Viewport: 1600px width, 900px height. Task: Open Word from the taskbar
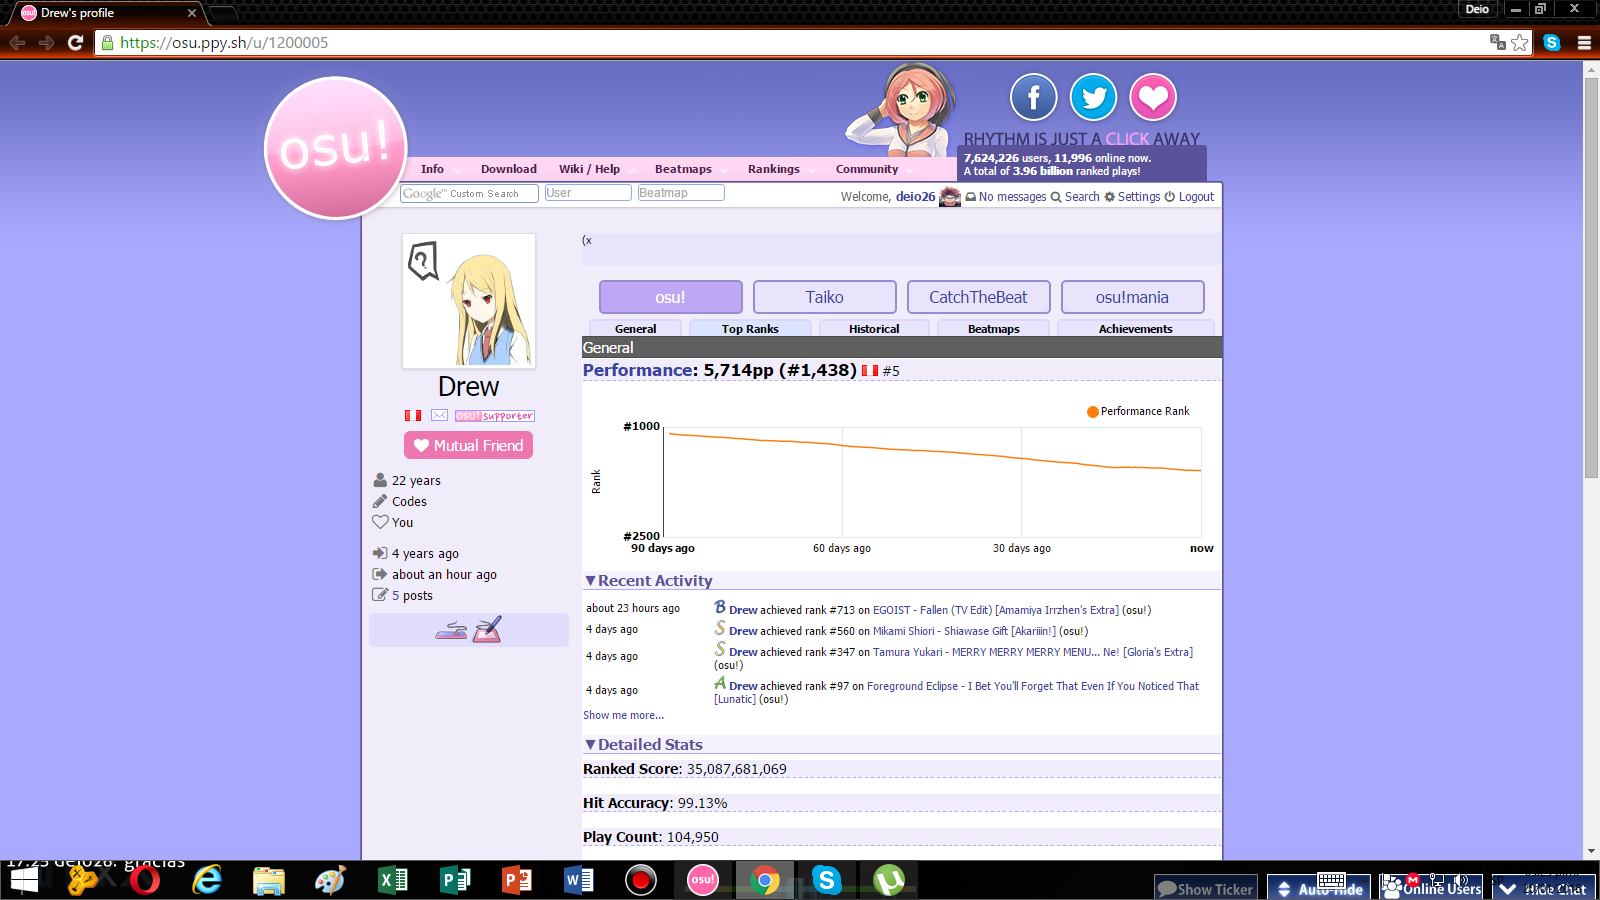click(x=579, y=880)
